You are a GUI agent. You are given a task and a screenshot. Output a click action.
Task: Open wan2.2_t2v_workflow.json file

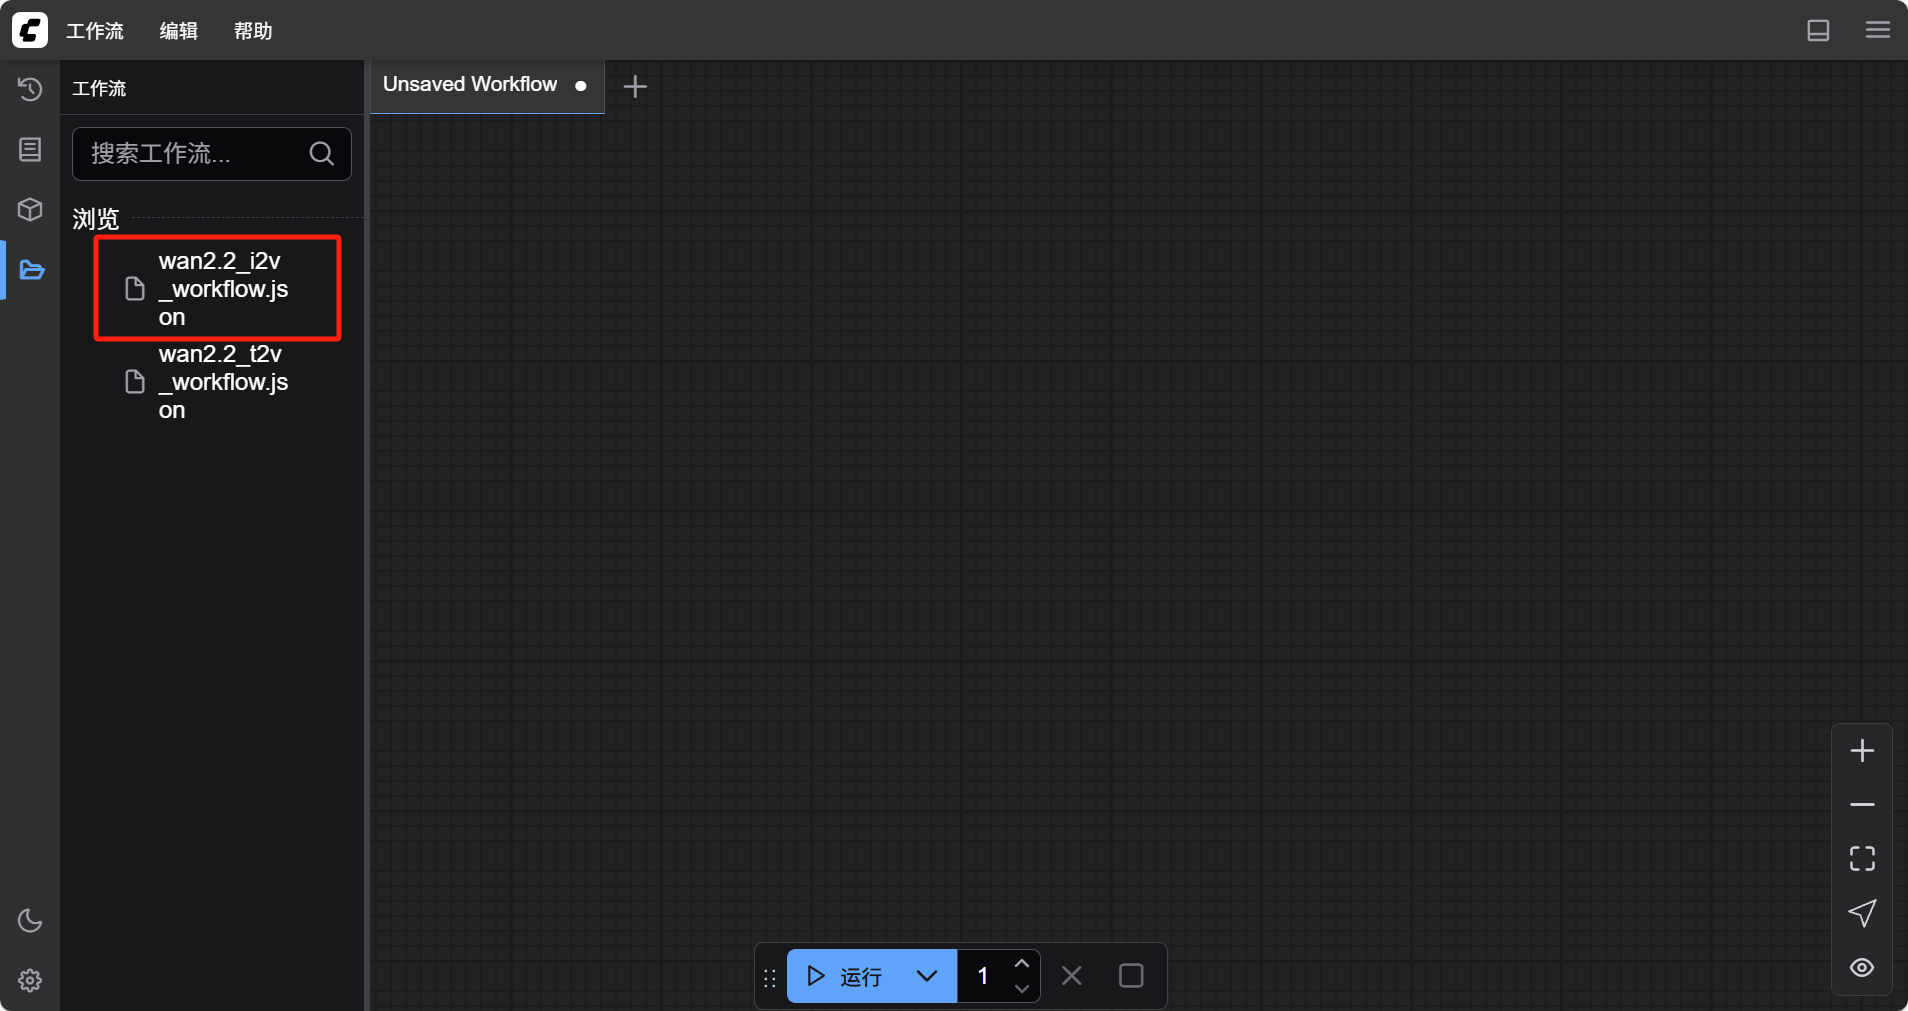[222, 382]
